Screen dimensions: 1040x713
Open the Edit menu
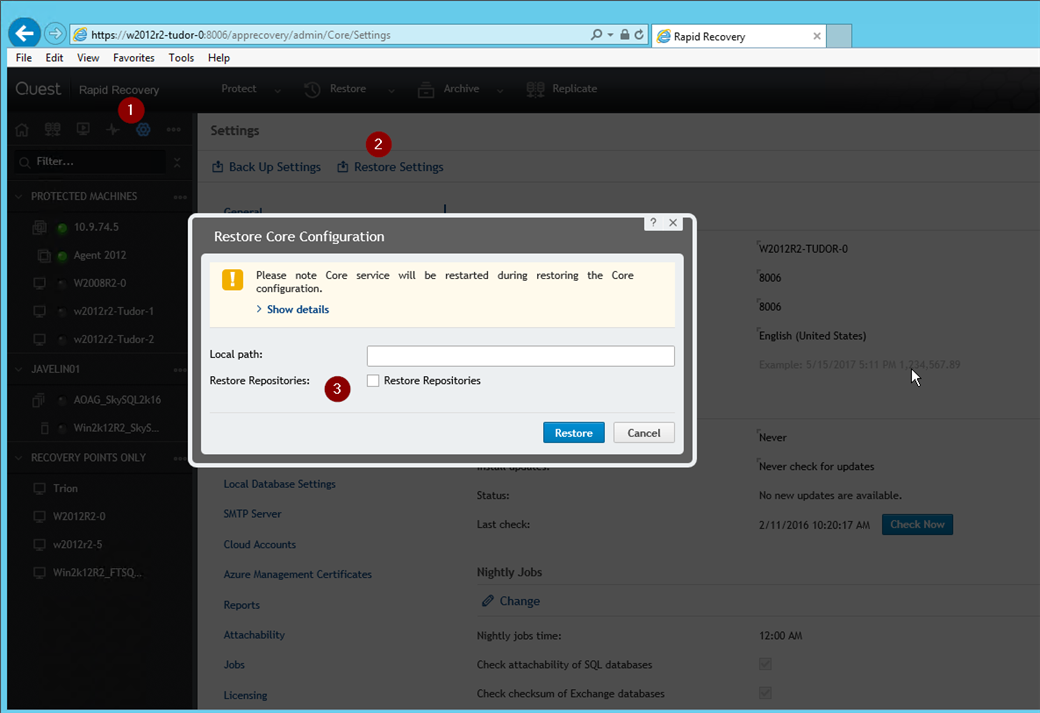coord(54,58)
